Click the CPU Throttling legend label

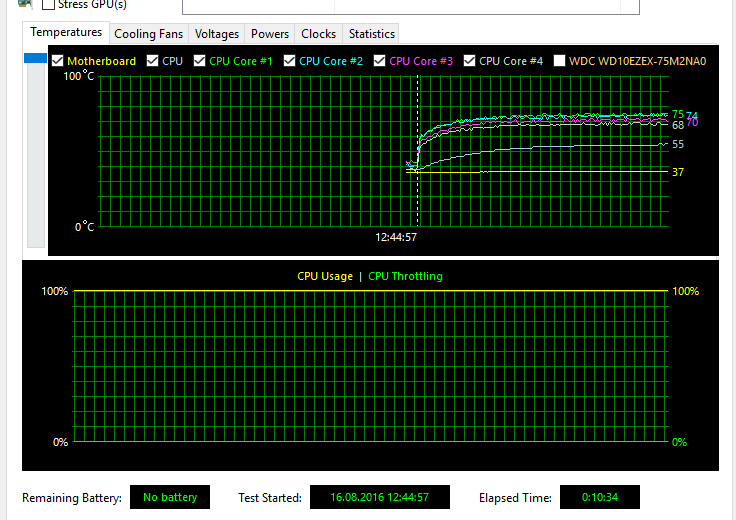(x=405, y=276)
